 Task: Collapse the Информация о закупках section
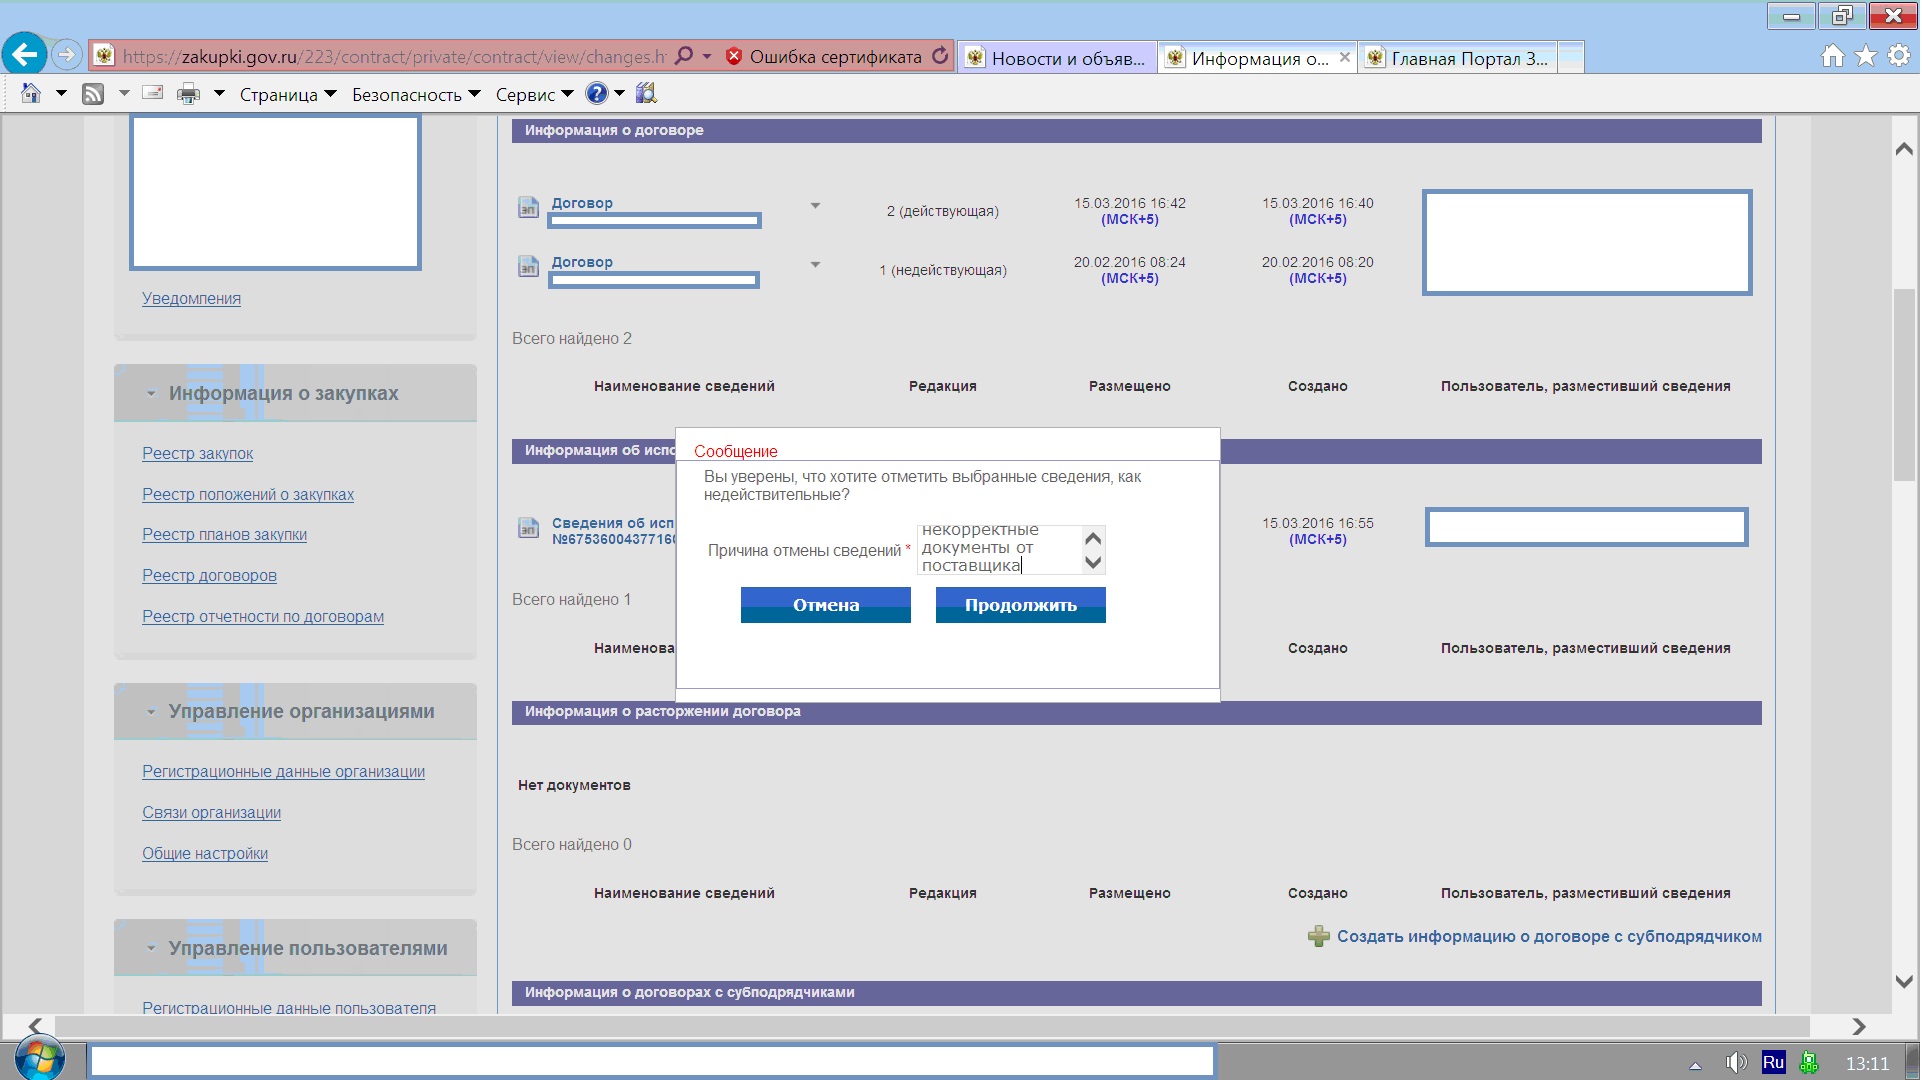click(x=151, y=394)
